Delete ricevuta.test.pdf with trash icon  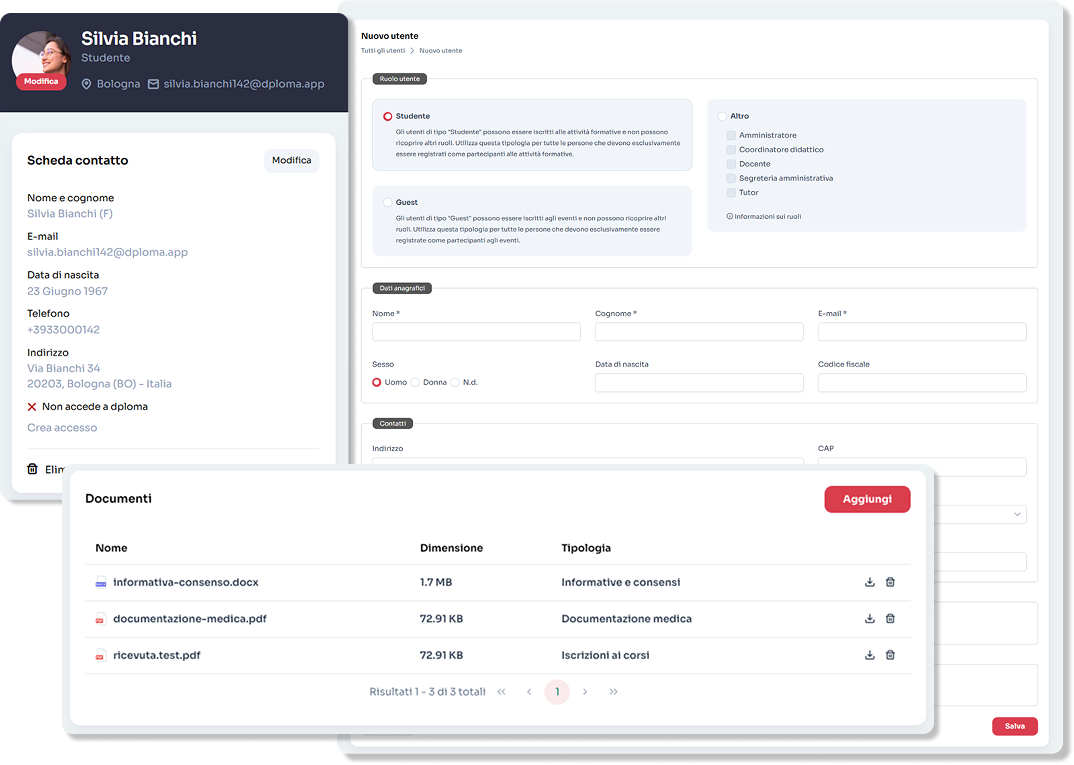coord(890,655)
